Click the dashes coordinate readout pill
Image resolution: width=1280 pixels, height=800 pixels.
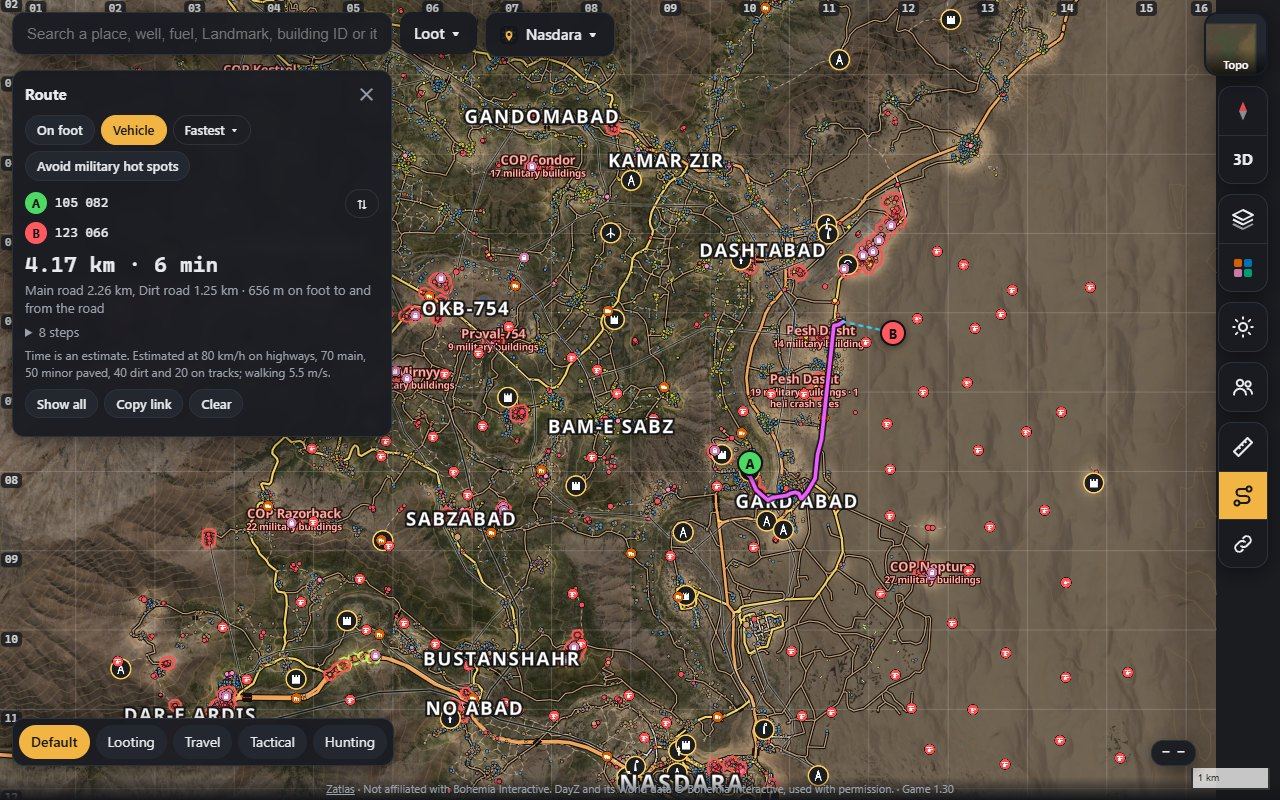pyautogui.click(x=1173, y=752)
